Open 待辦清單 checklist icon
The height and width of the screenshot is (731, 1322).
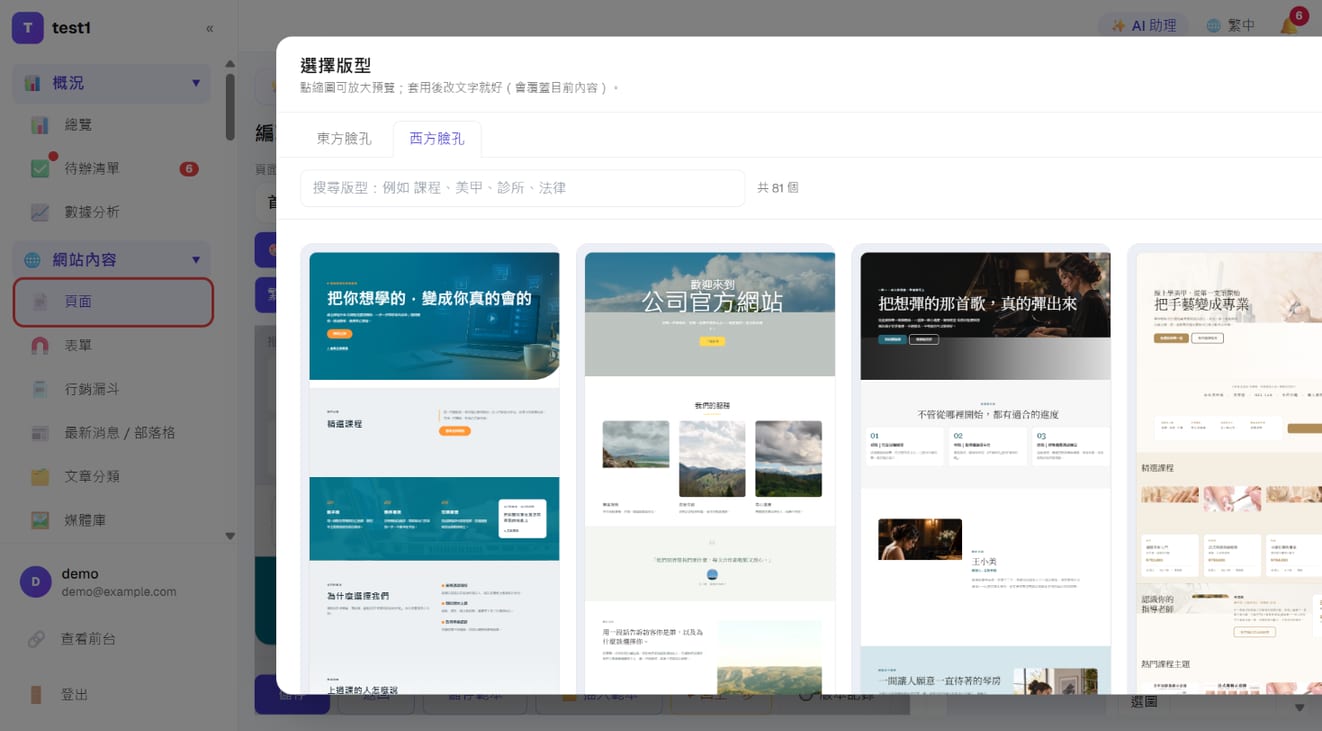[40, 168]
